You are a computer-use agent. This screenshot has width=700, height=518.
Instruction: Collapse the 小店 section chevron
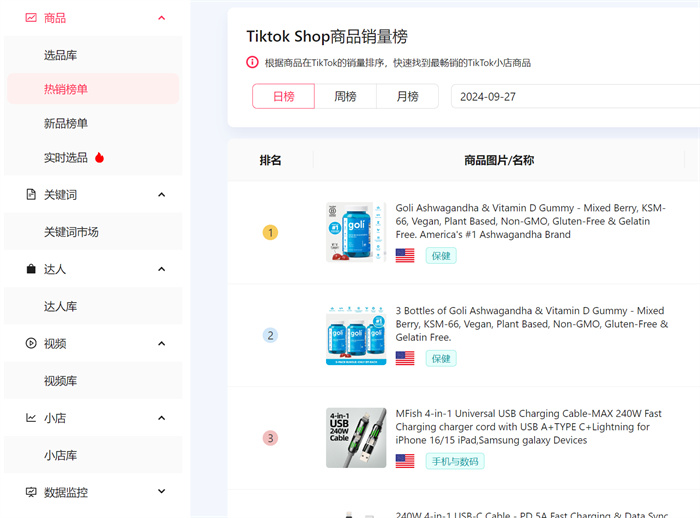click(162, 418)
